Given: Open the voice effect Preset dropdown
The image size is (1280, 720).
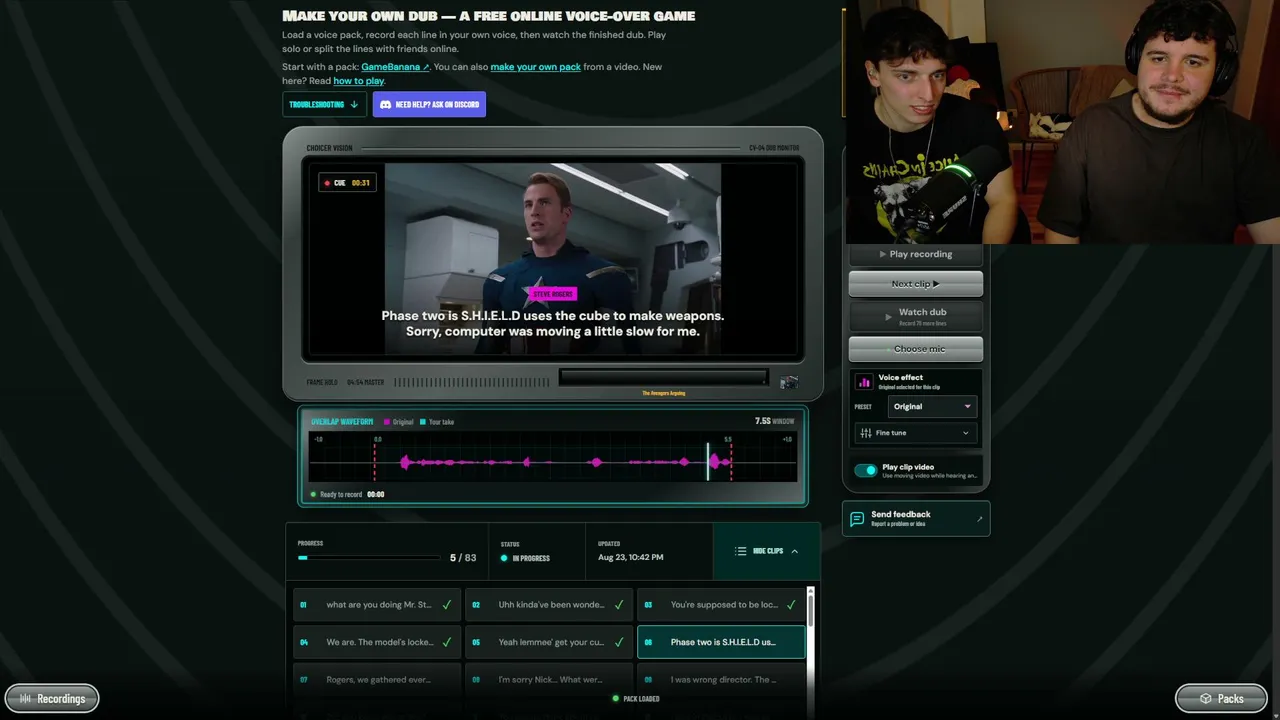Looking at the screenshot, I should coord(931,407).
